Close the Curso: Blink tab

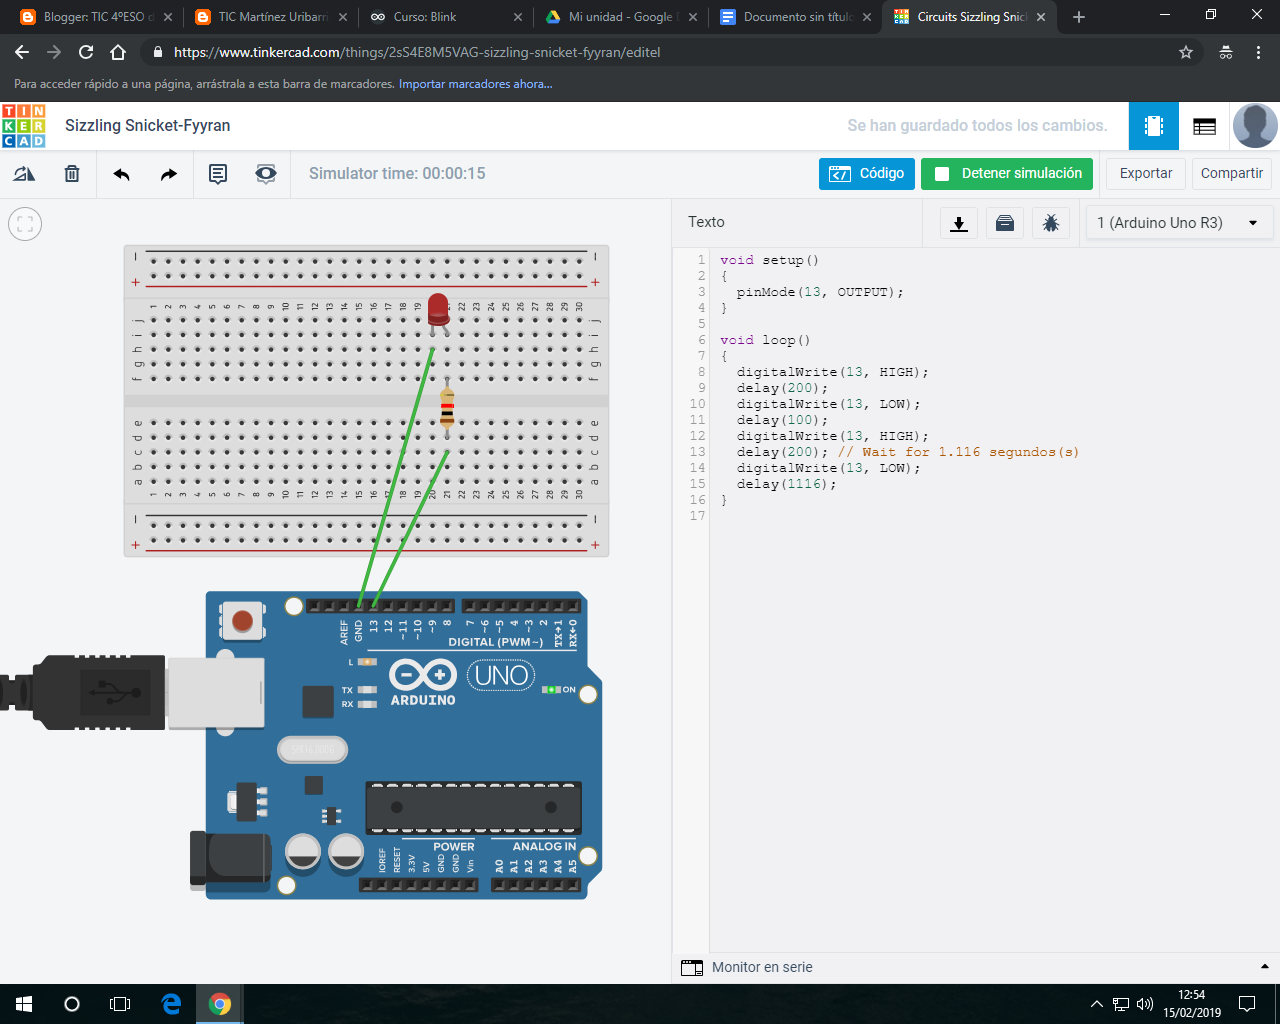[518, 17]
